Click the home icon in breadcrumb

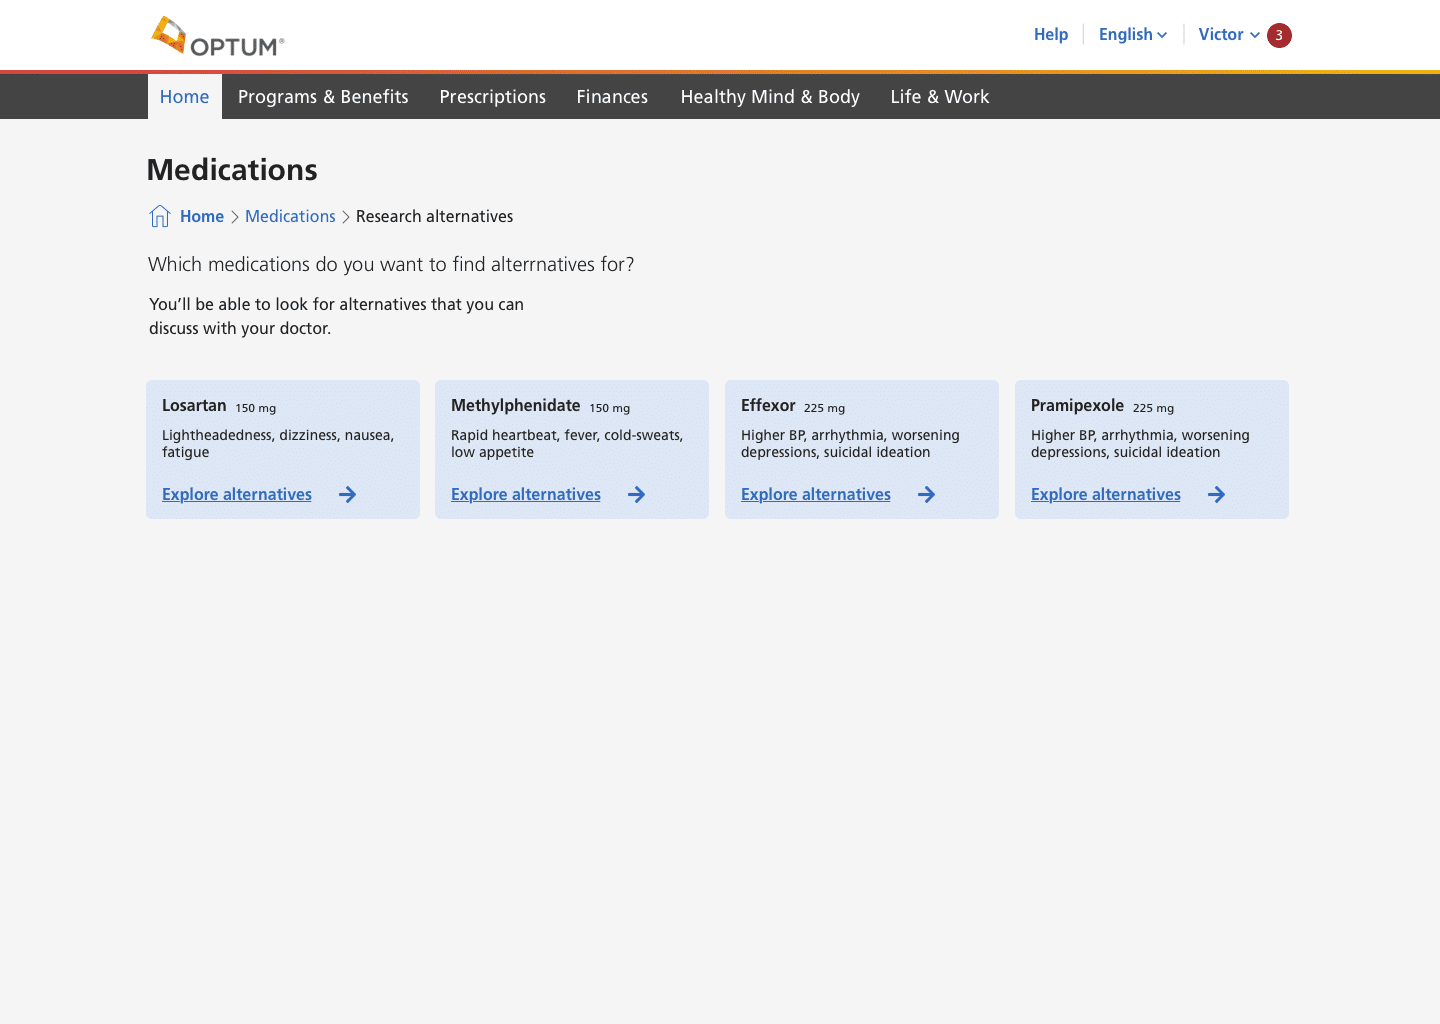159,216
